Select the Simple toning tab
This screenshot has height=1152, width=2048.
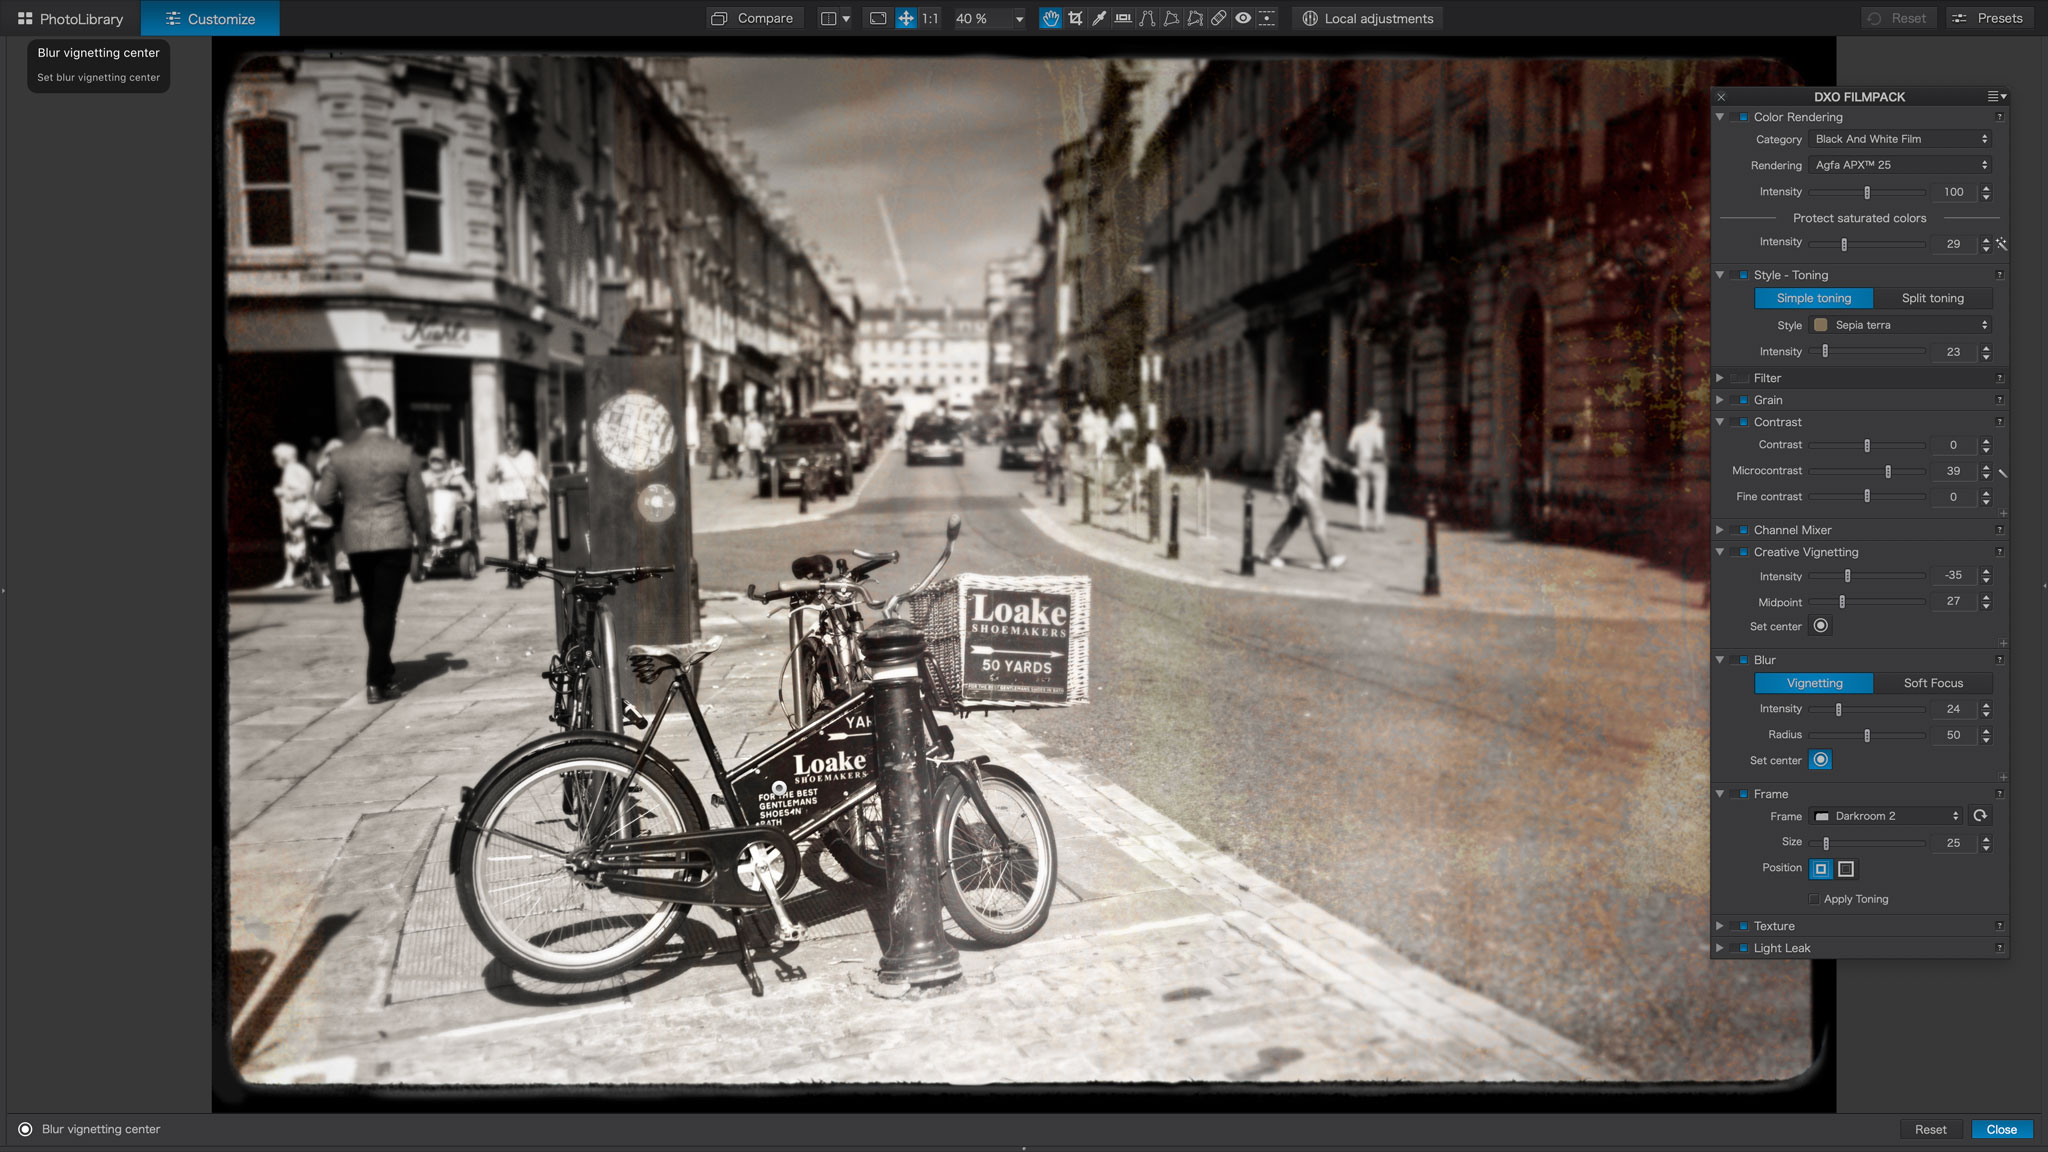1813,298
